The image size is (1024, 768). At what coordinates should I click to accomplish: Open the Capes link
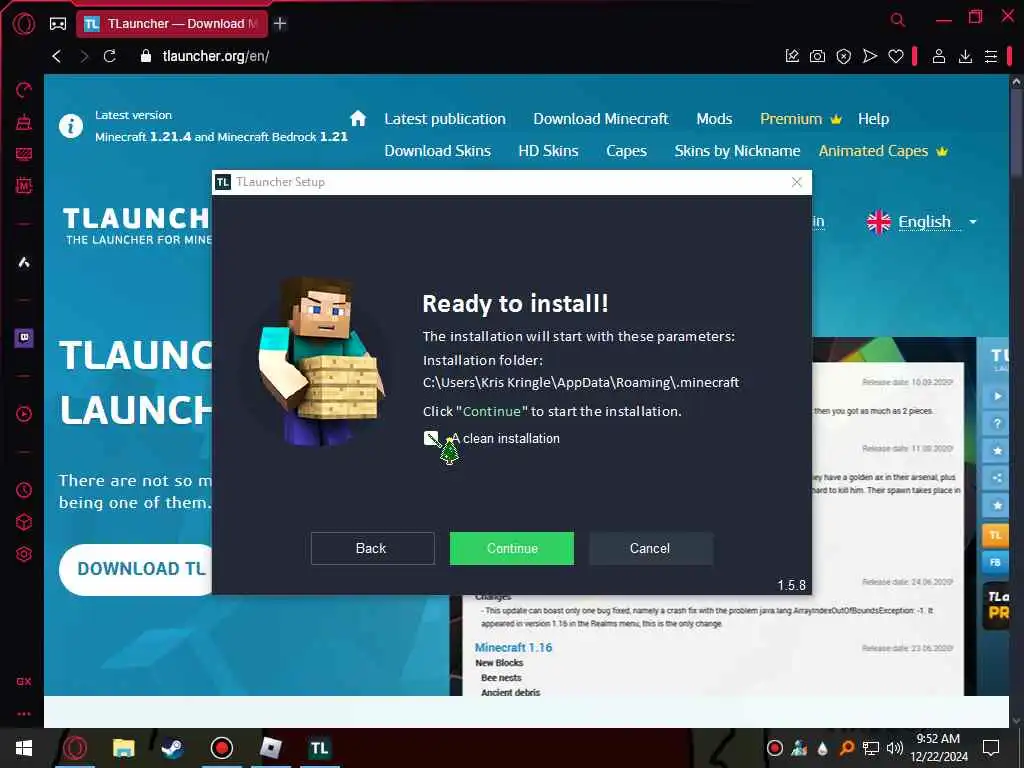626,151
